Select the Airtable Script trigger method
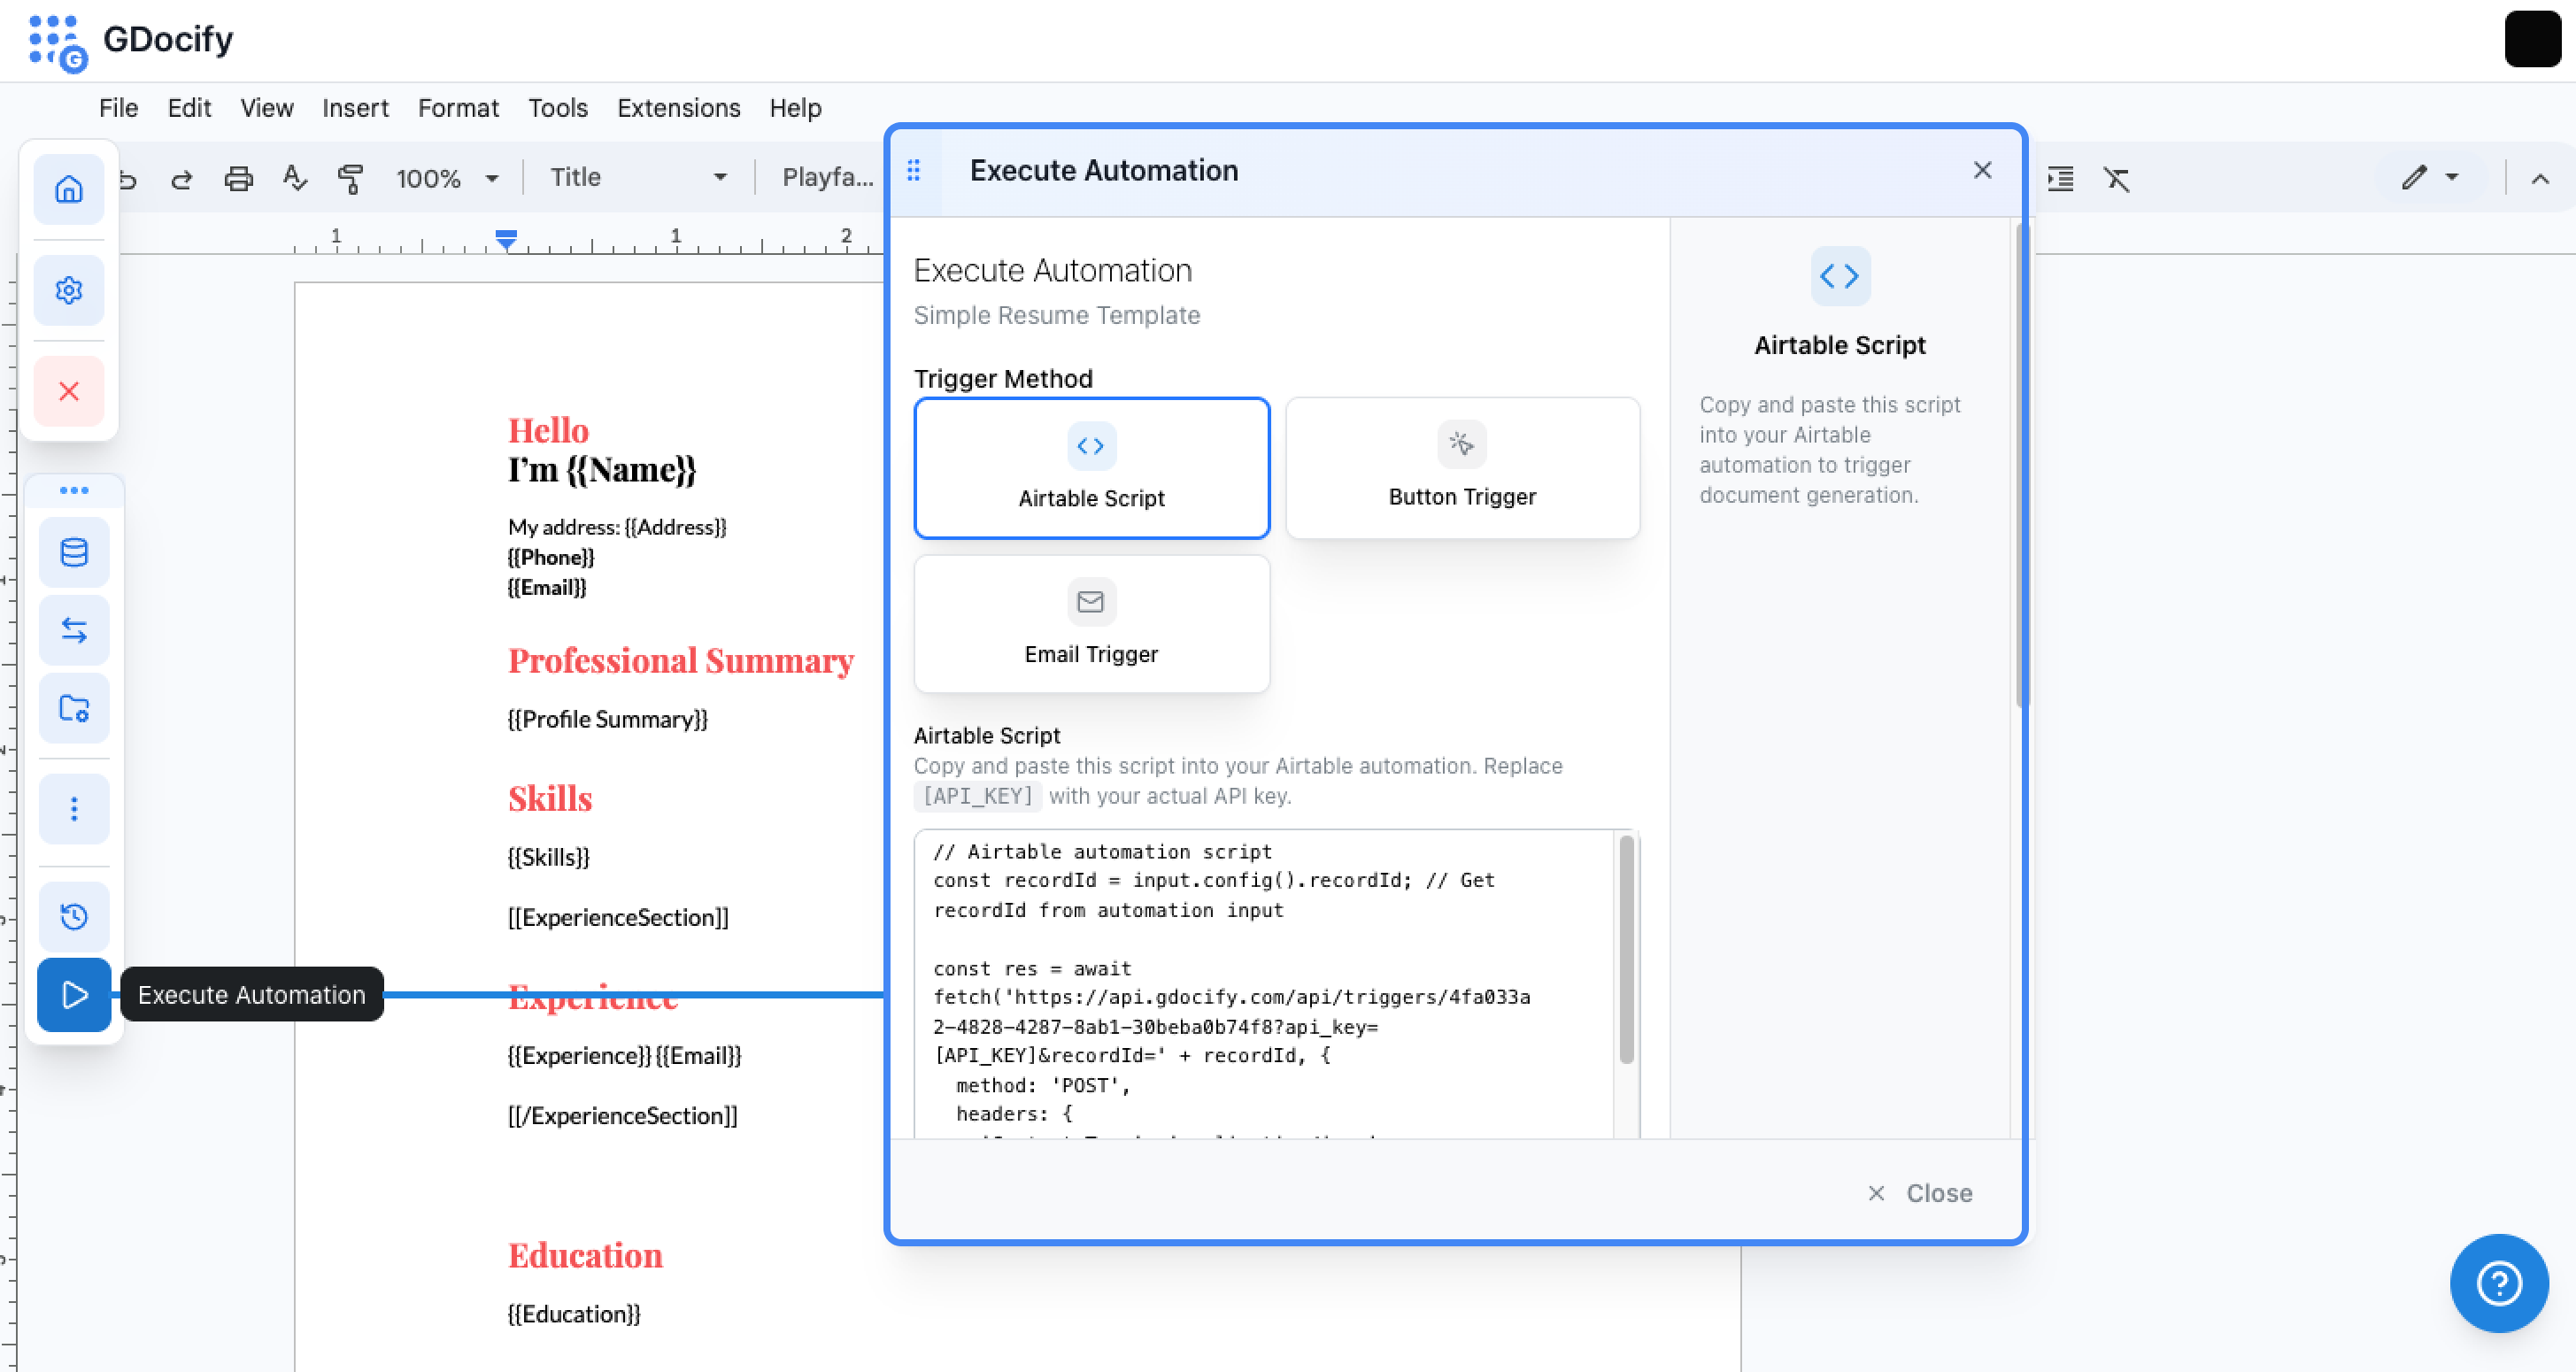Image resolution: width=2576 pixels, height=1372 pixels. pos(1091,468)
